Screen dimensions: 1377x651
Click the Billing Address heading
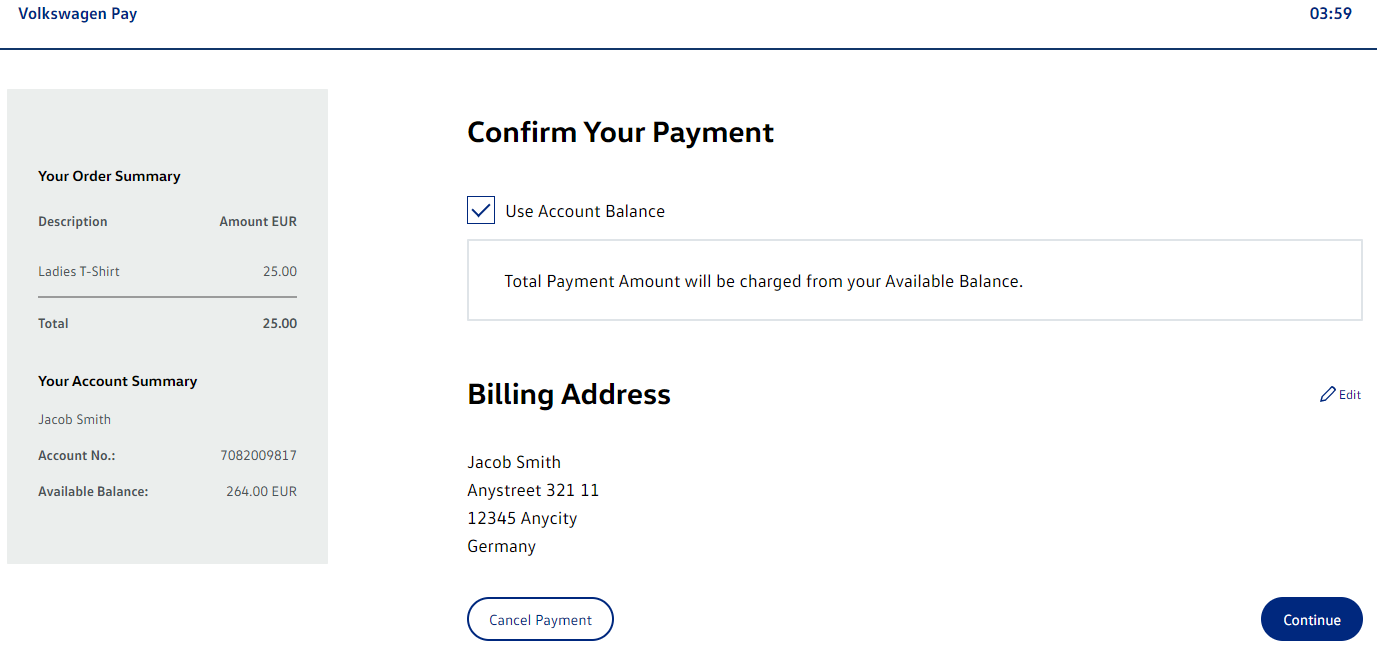pos(569,395)
